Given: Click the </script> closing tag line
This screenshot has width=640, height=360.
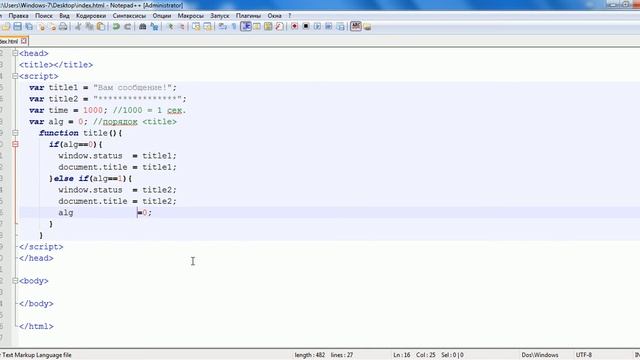Looking at the screenshot, I should tap(41, 247).
